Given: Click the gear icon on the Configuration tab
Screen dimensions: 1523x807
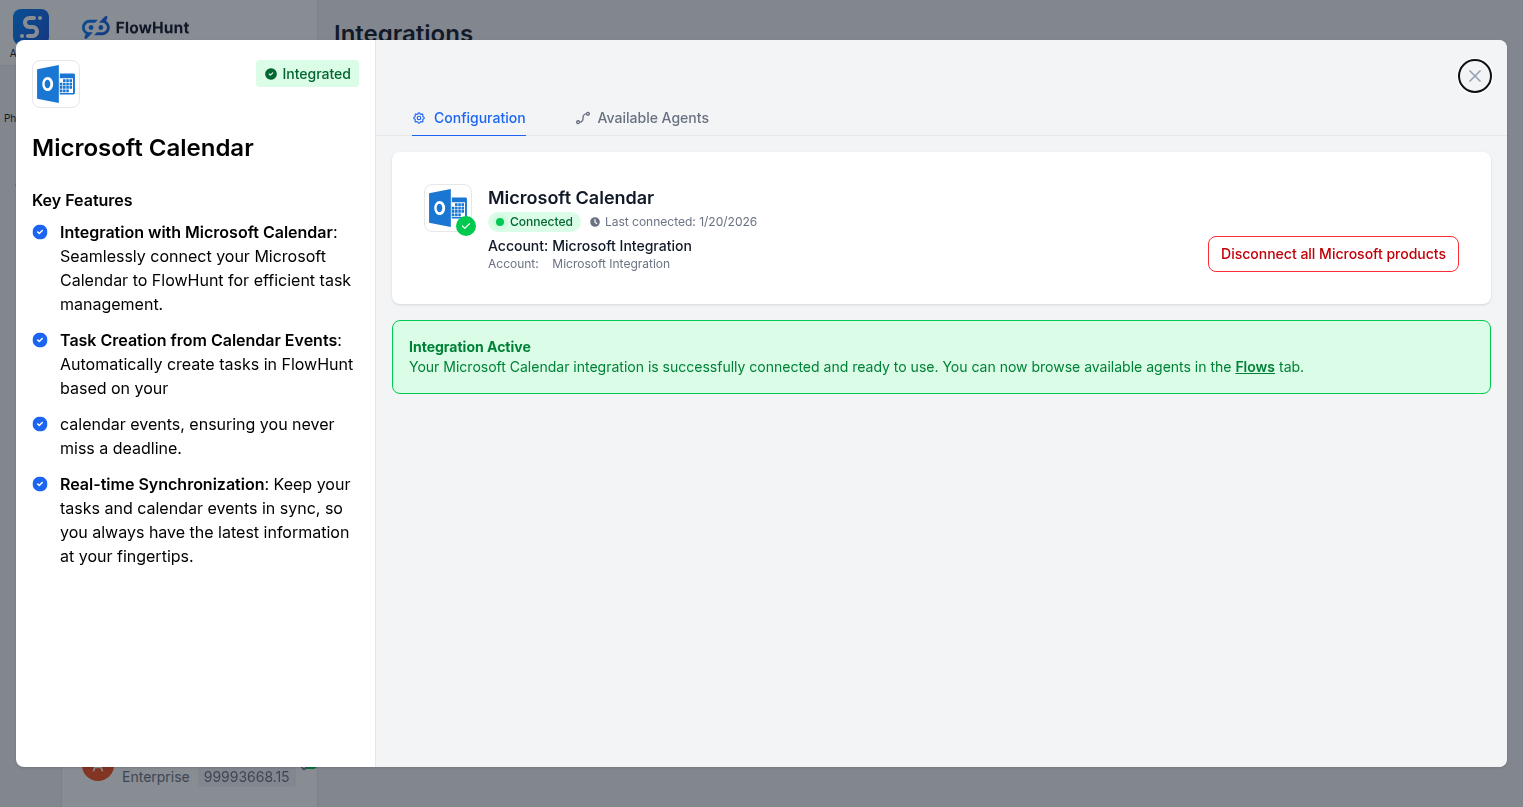Looking at the screenshot, I should click(x=419, y=117).
